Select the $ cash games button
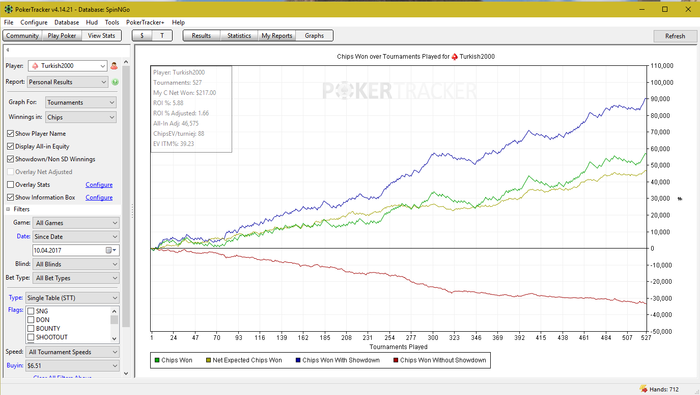700x395 pixels. (x=142, y=36)
